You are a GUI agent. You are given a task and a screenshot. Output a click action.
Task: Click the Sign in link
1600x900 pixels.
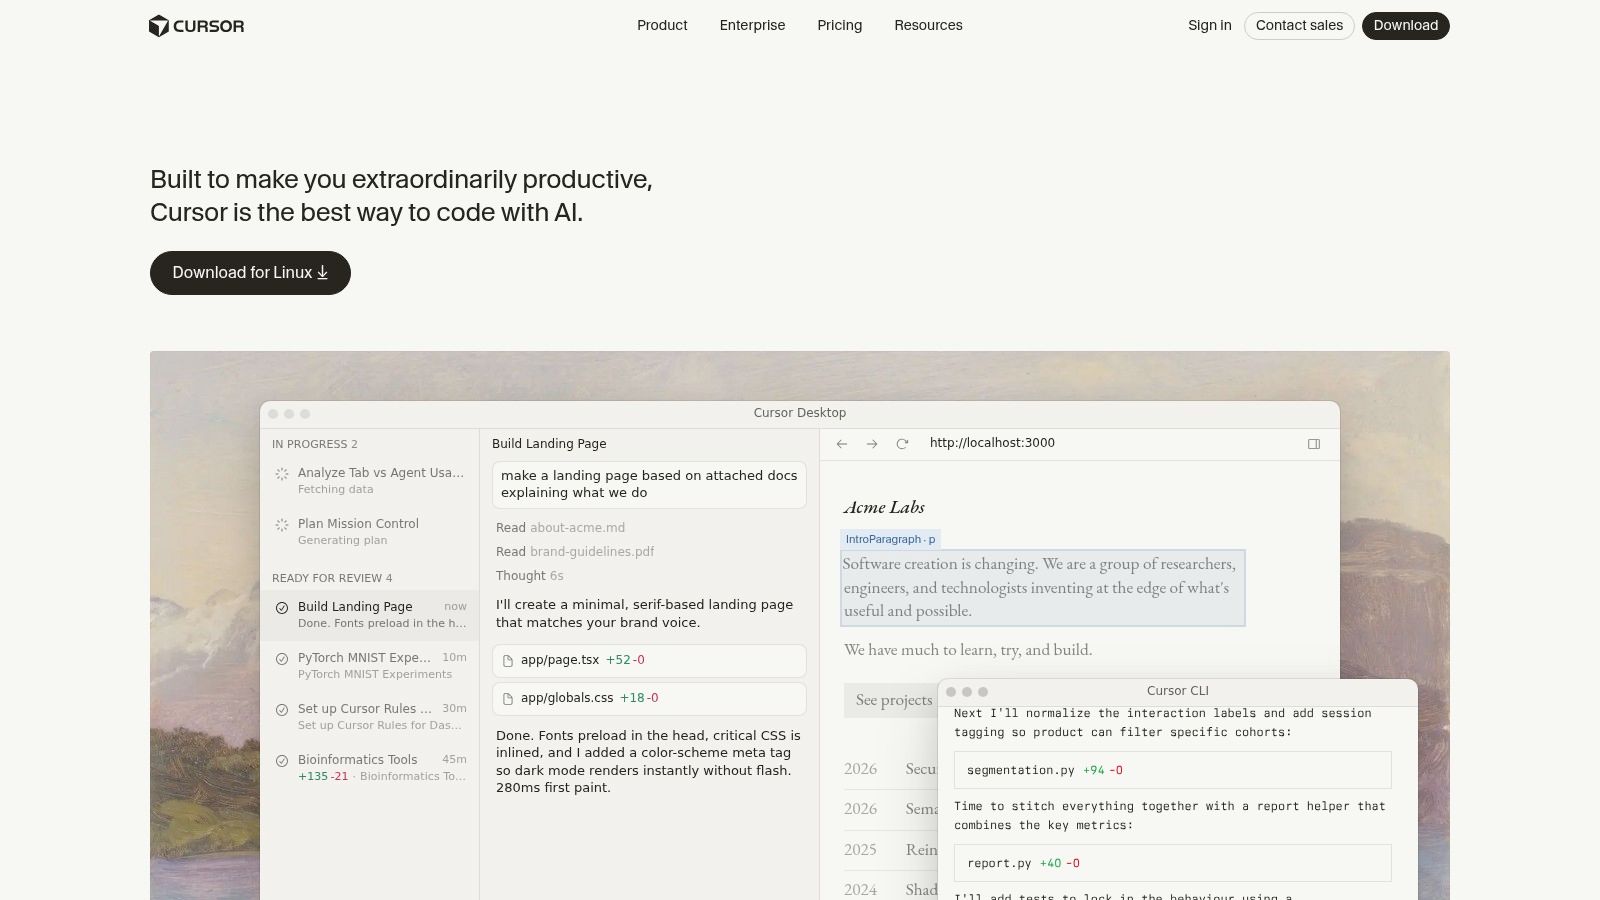pos(1209,26)
